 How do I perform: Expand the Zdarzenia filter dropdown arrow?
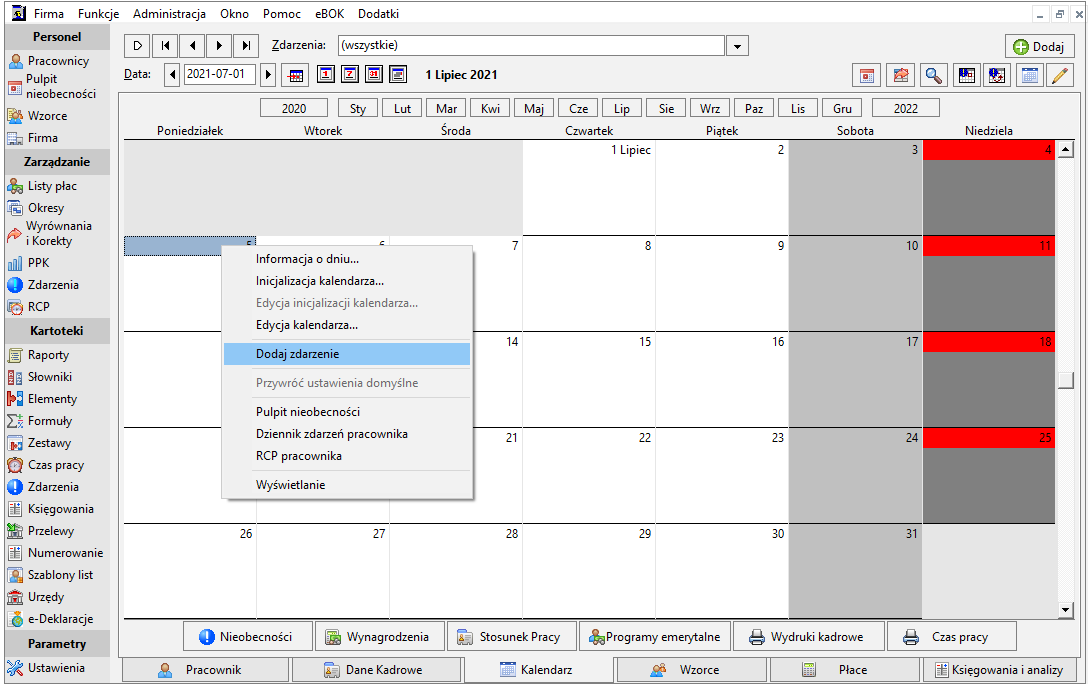[x=737, y=46]
